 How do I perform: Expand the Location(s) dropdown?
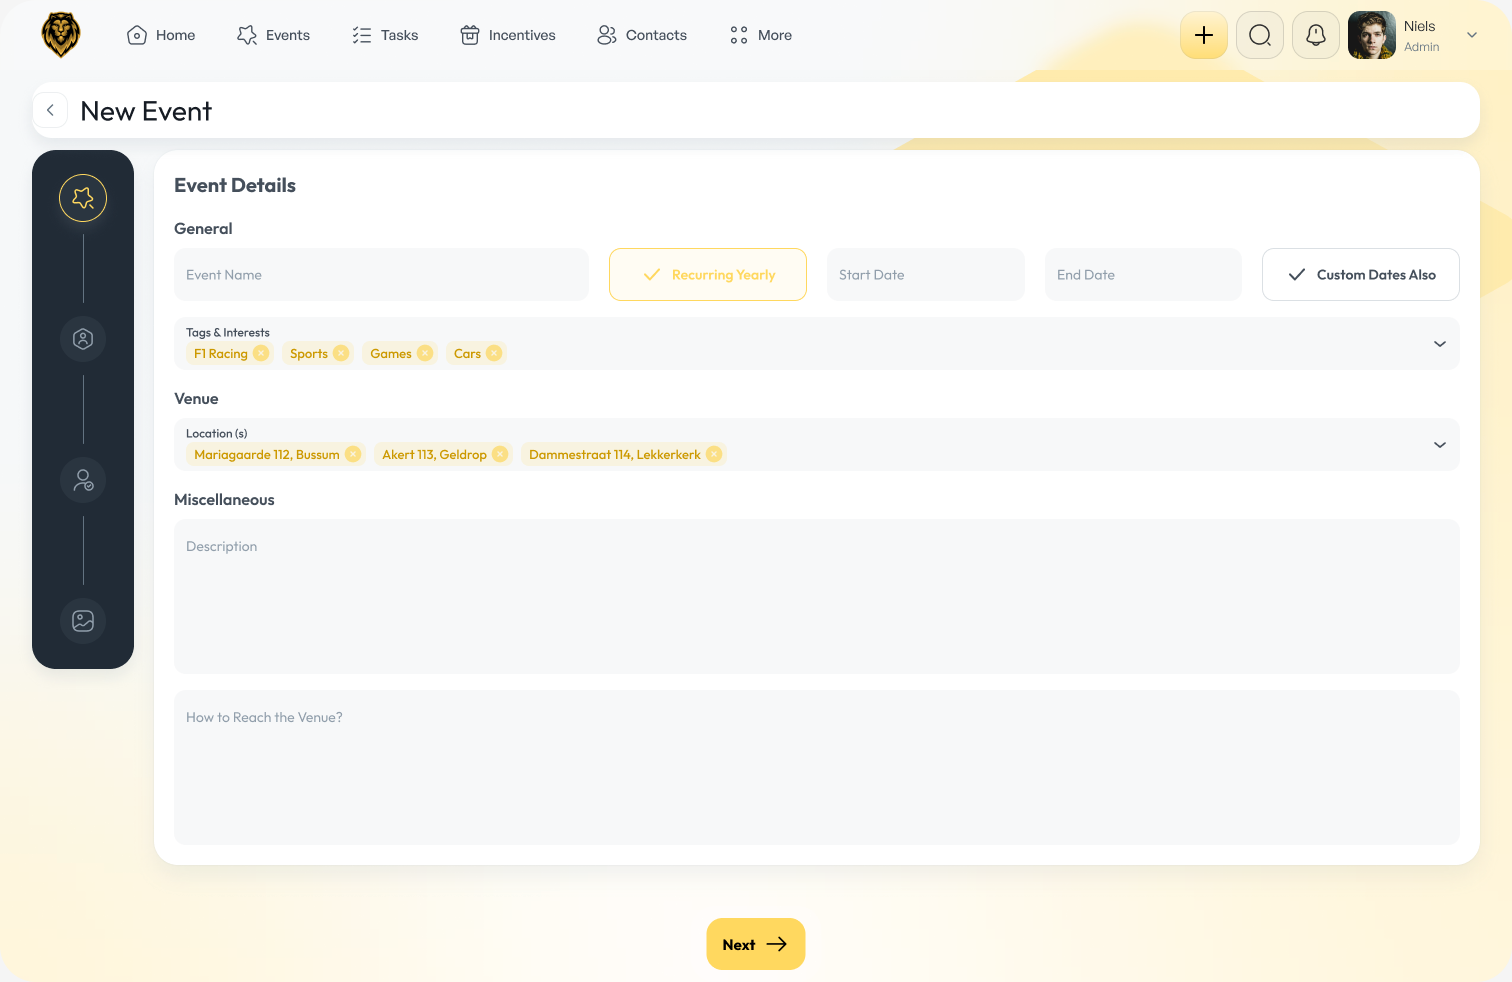[x=1440, y=445]
